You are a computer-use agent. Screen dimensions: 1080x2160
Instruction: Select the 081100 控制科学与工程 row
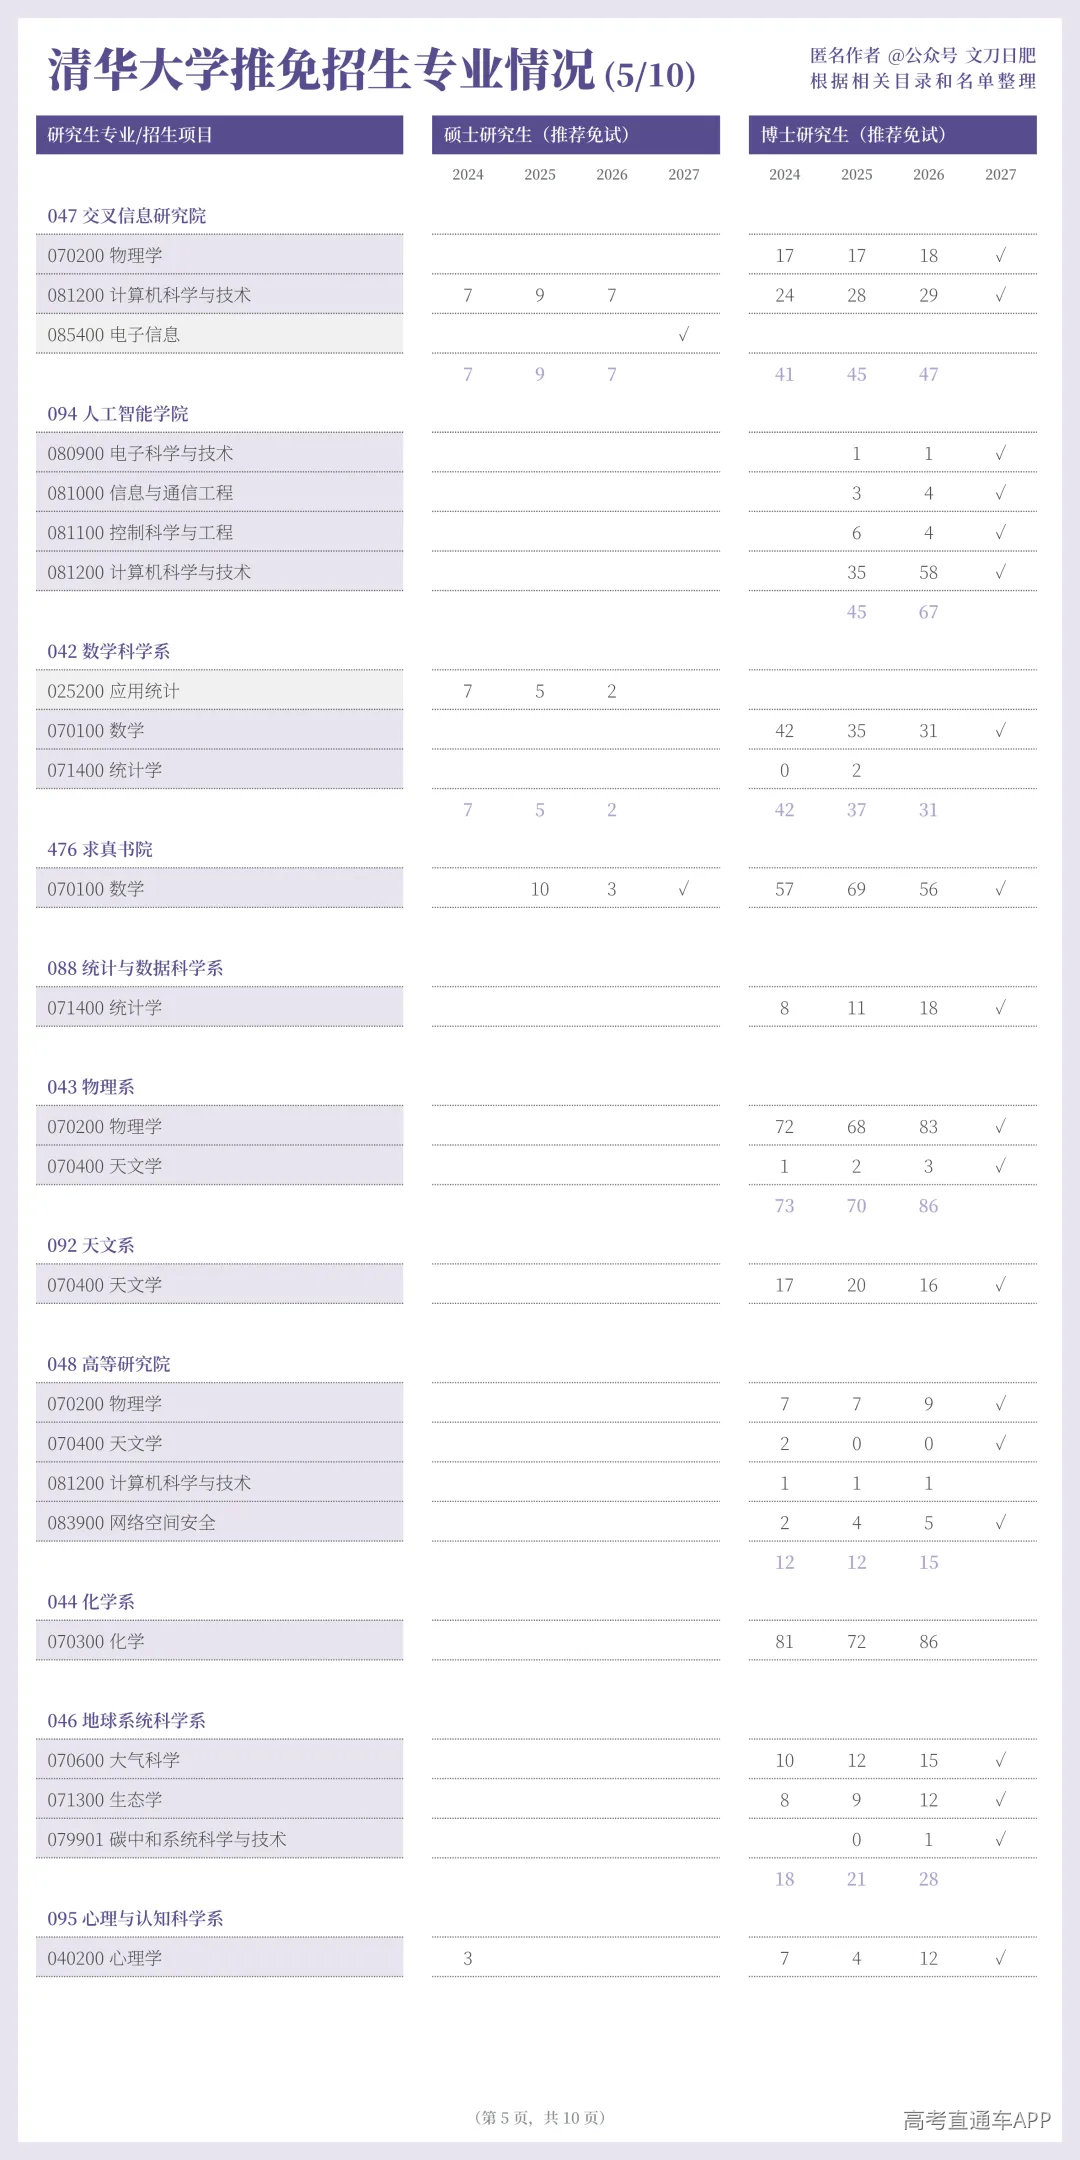click(x=219, y=532)
